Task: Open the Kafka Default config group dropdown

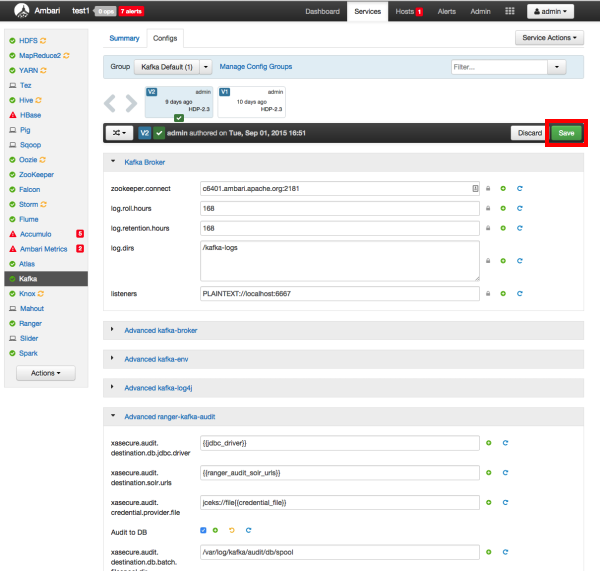Action: (206, 67)
